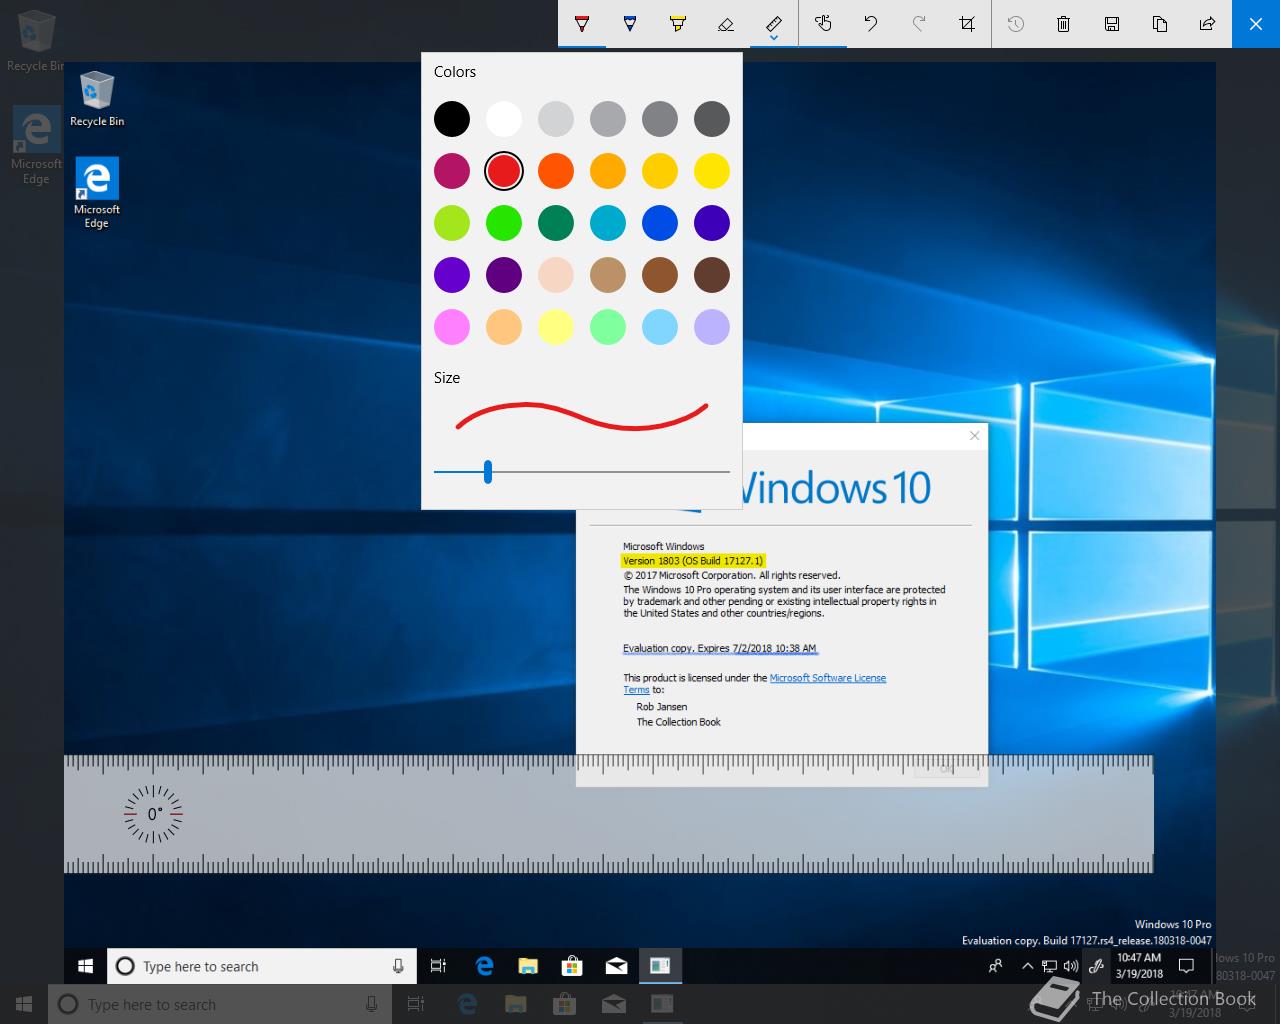1280x1024 pixels.
Task: Open the Start menu in captured taskbar
Action: click(x=85, y=966)
